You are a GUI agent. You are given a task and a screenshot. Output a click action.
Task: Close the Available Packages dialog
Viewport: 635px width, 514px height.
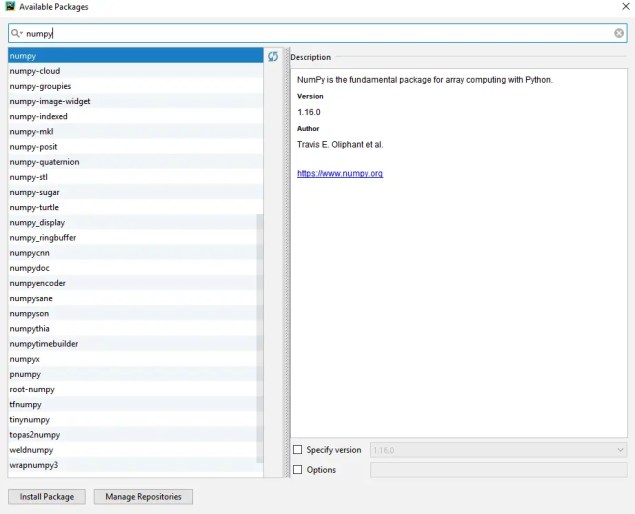pos(624,6)
